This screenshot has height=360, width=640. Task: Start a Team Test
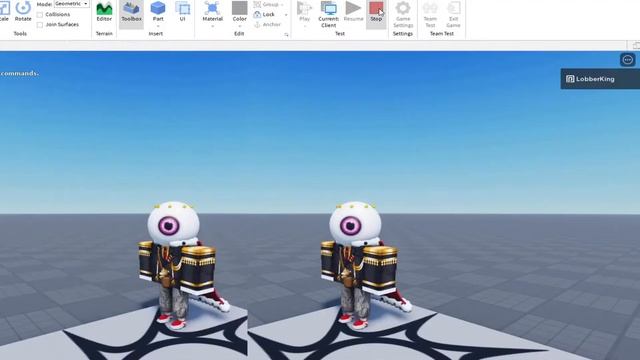coord(430,14)
